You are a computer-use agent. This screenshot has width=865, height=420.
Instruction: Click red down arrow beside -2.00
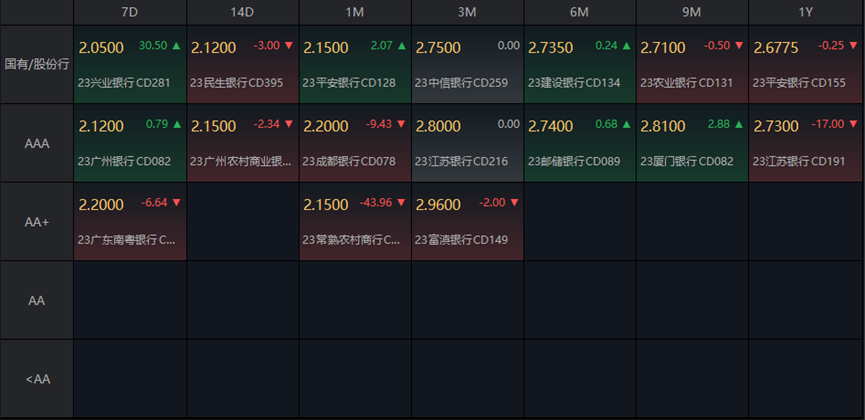(x=514, y=203)
